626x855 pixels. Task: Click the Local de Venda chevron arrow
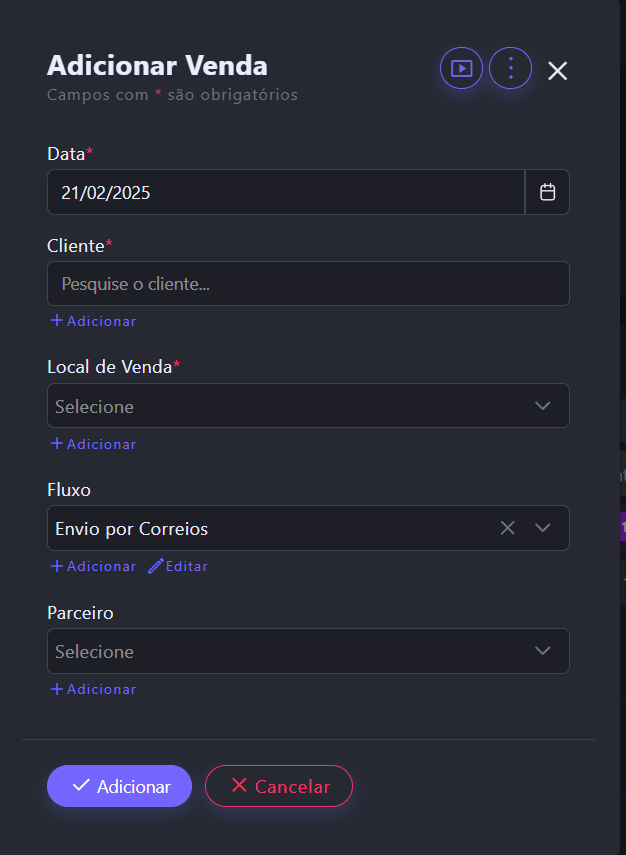click(543, 406)
